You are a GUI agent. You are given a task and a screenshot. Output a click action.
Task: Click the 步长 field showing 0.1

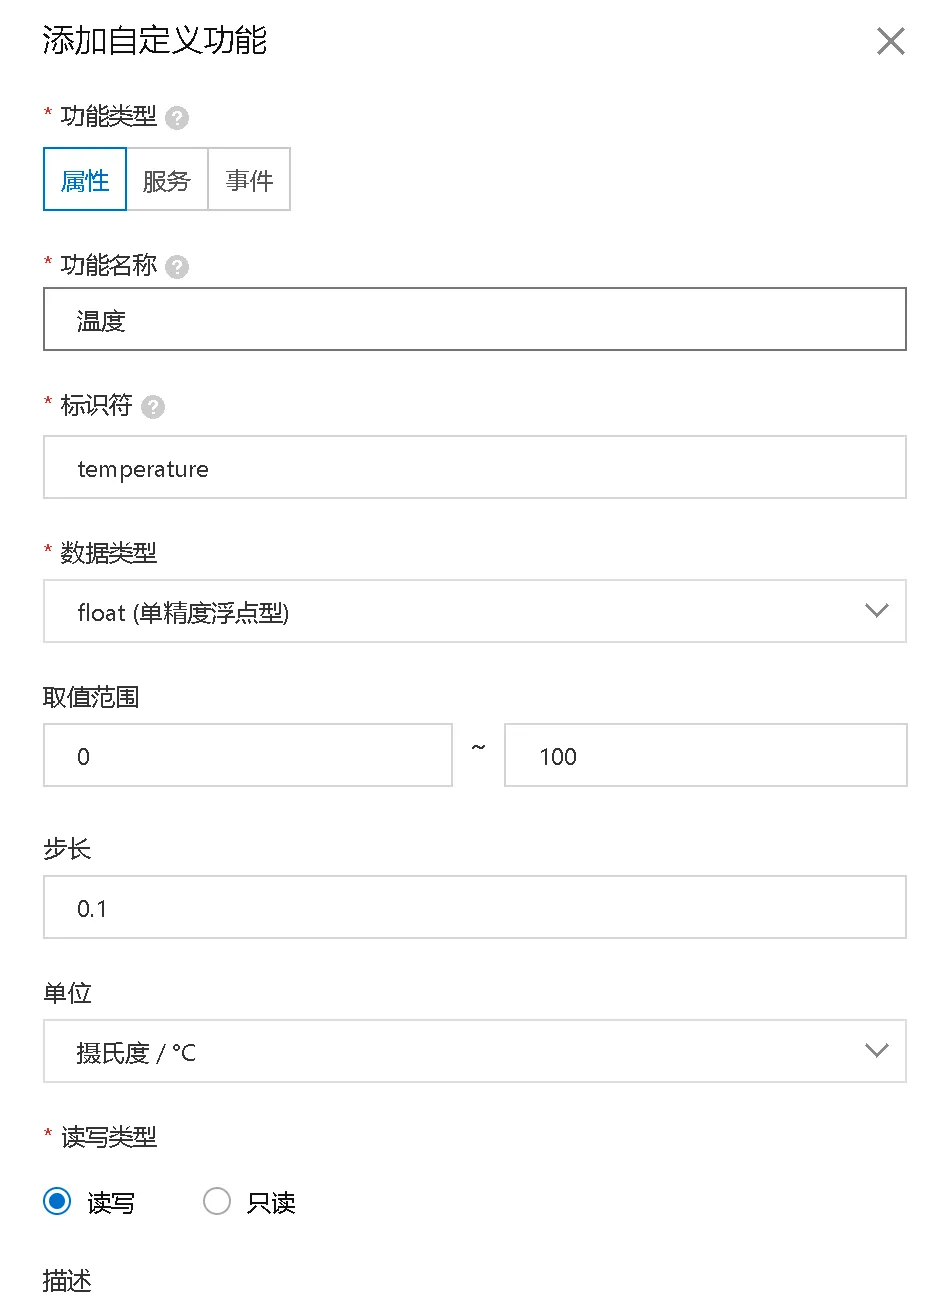pyautogui.click(x=475, y=907)
